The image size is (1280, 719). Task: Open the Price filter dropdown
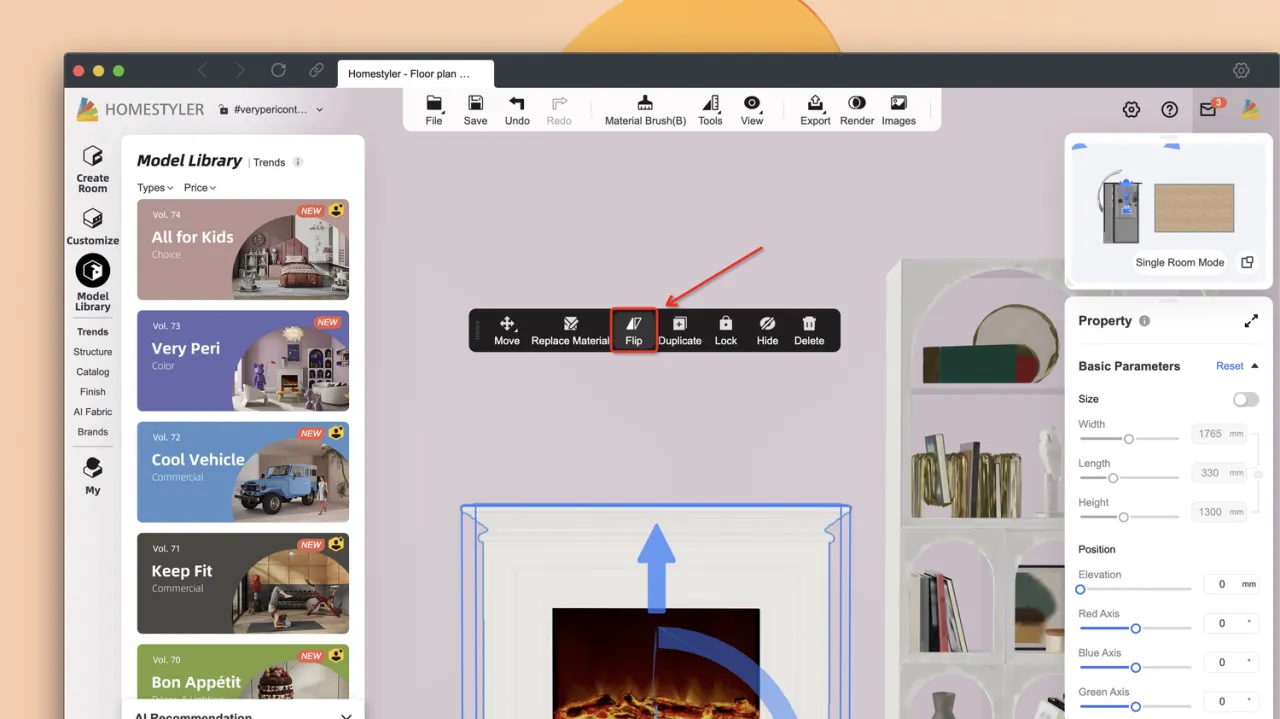[200, 188]
